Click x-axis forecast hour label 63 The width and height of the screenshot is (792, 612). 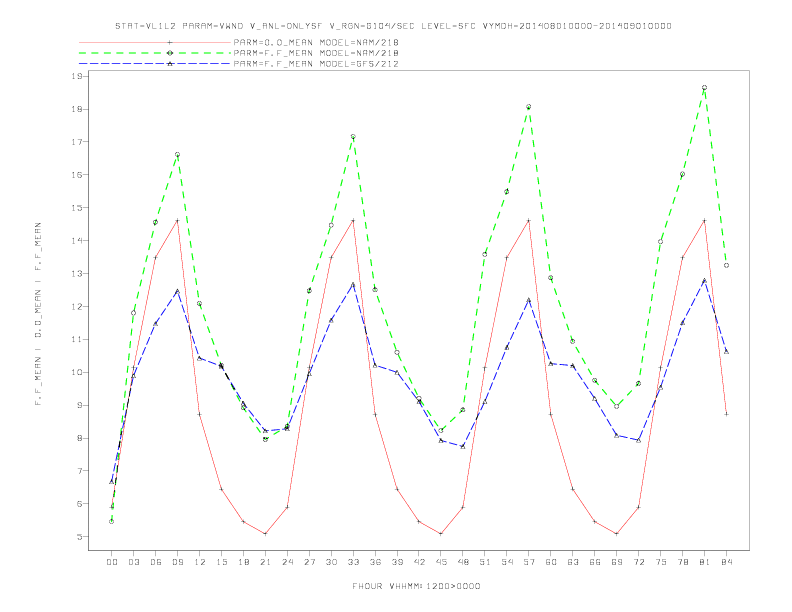click(573, 562)
